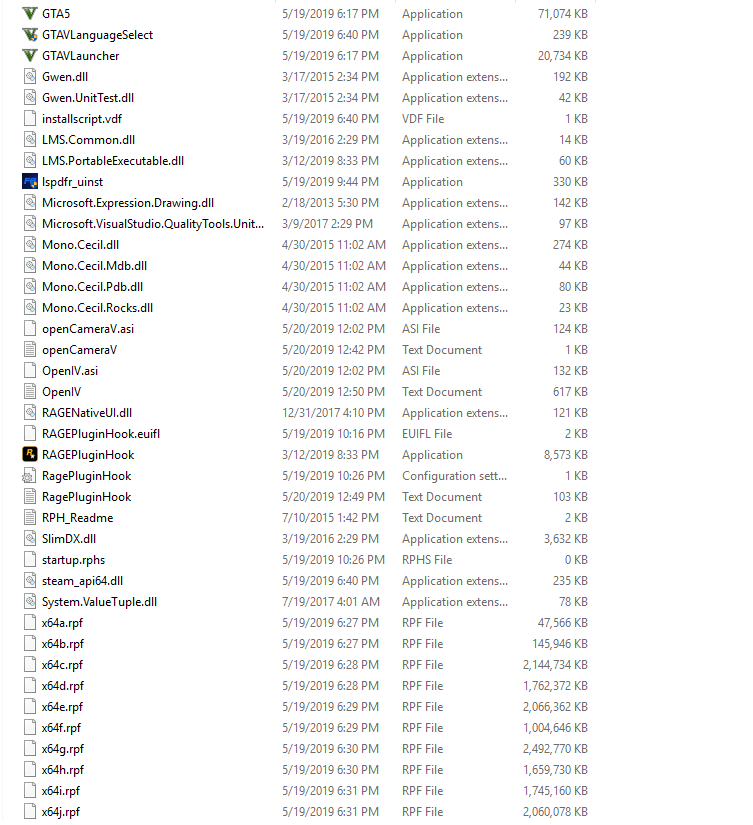Select the x64e.rpf file name
The height and width of the screenshot is (825, 753).
tap(63, 707)
